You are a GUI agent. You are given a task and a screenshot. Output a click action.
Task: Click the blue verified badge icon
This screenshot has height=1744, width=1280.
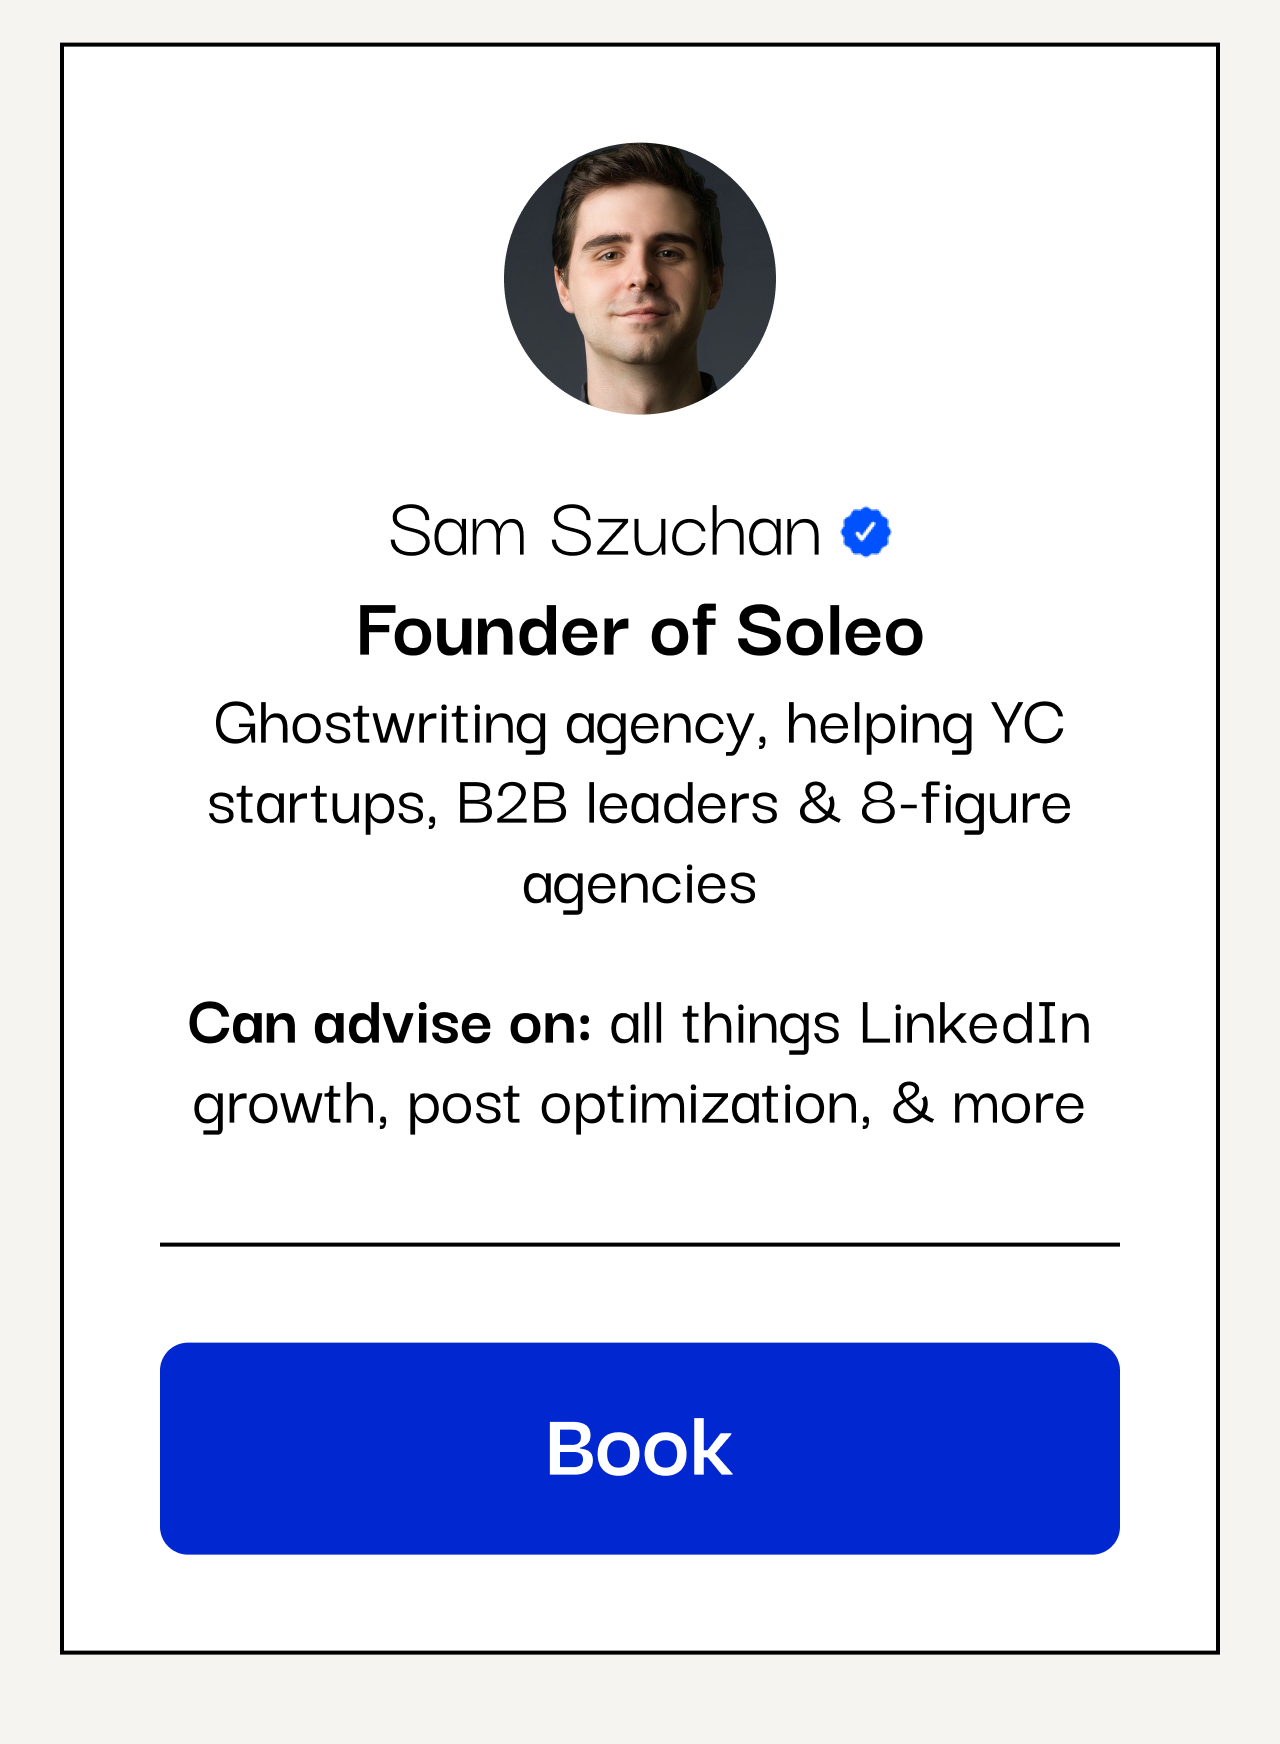tap(866, 532)
